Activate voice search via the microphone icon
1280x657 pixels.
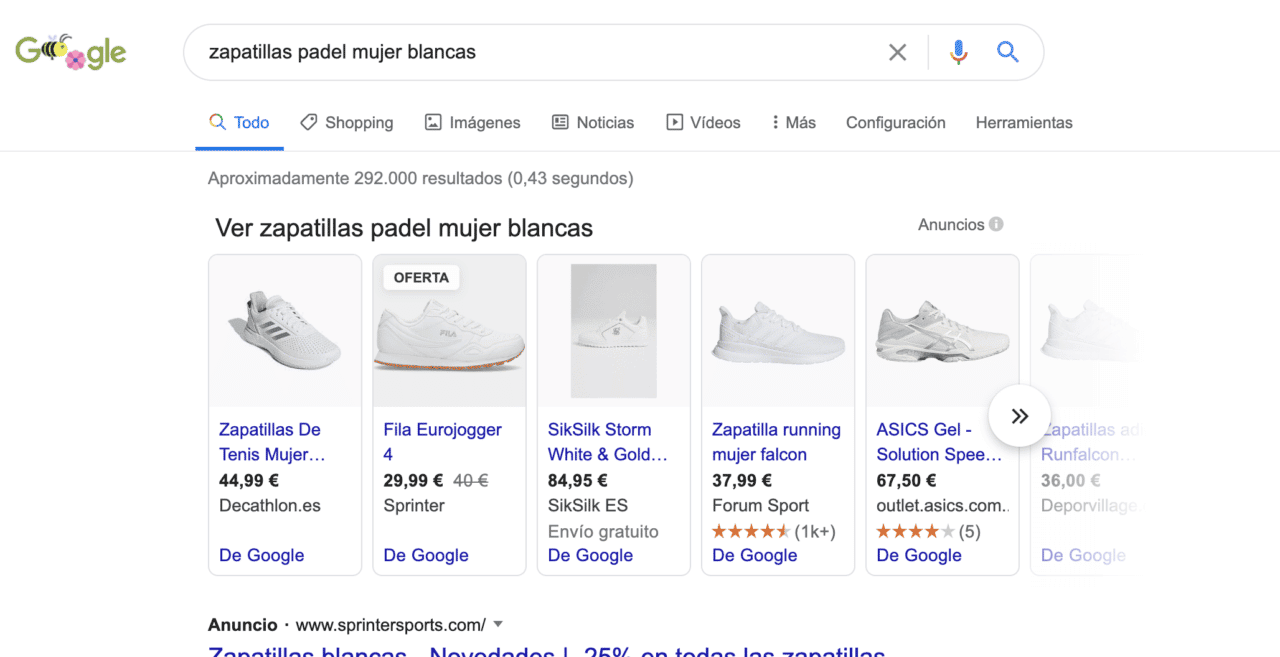[x=958, y=51]
